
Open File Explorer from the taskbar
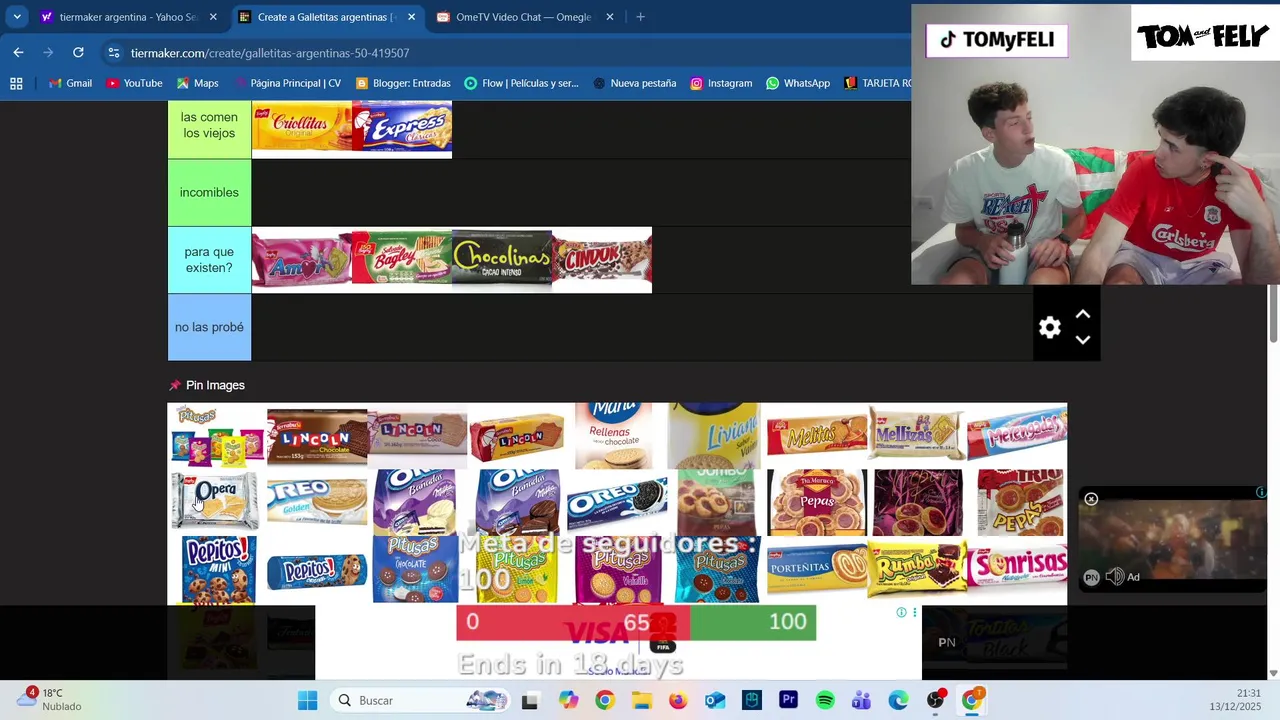click(641, 700)
